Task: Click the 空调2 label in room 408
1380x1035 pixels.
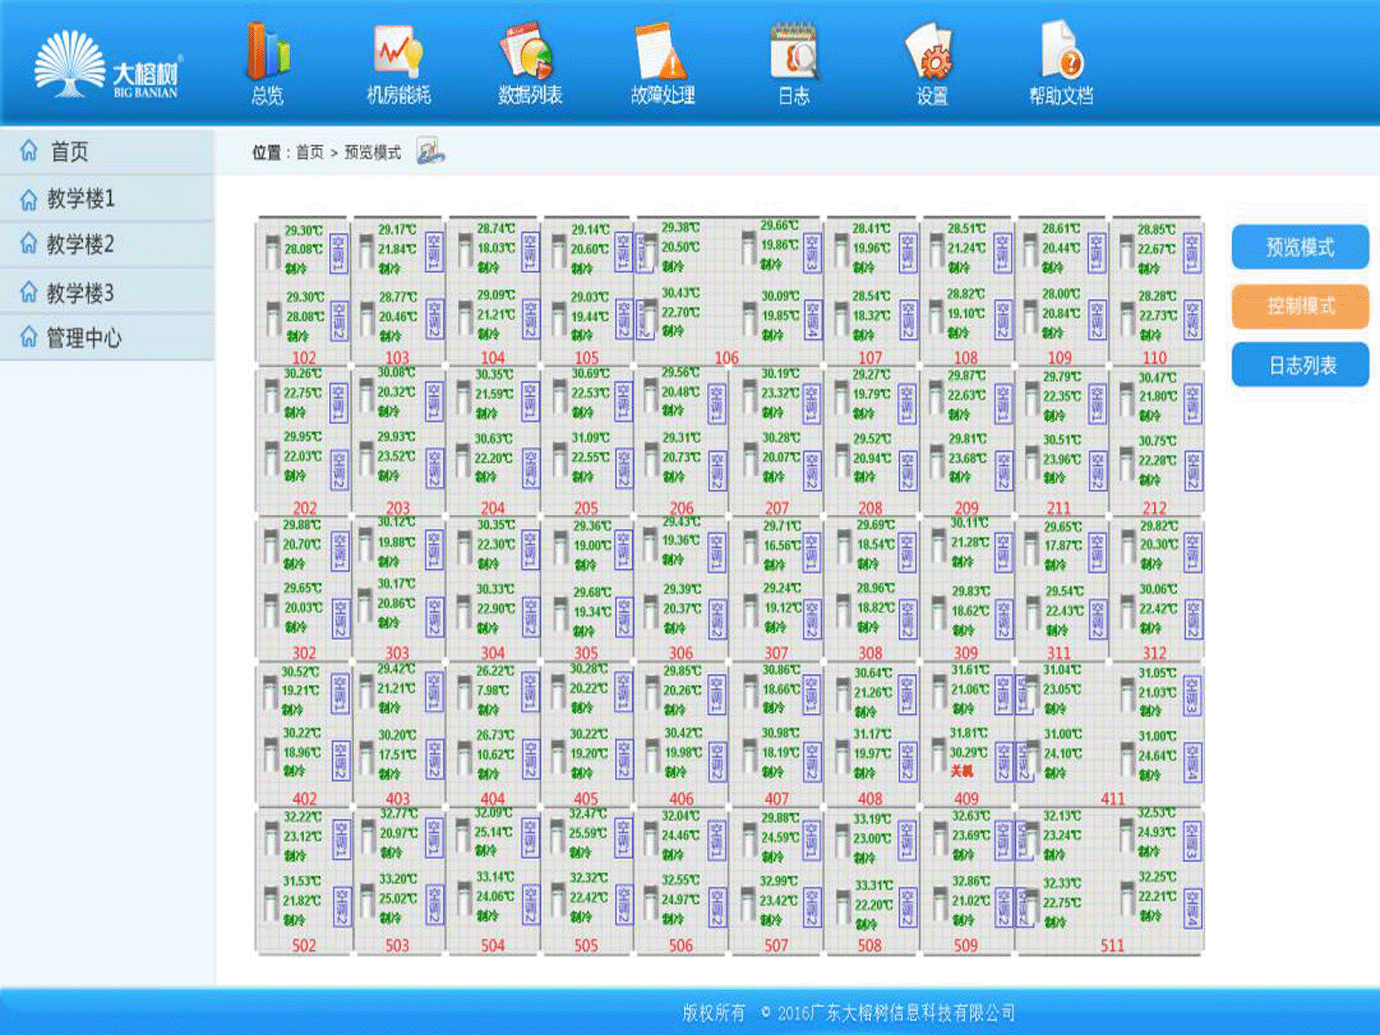Action: (907, 762)
